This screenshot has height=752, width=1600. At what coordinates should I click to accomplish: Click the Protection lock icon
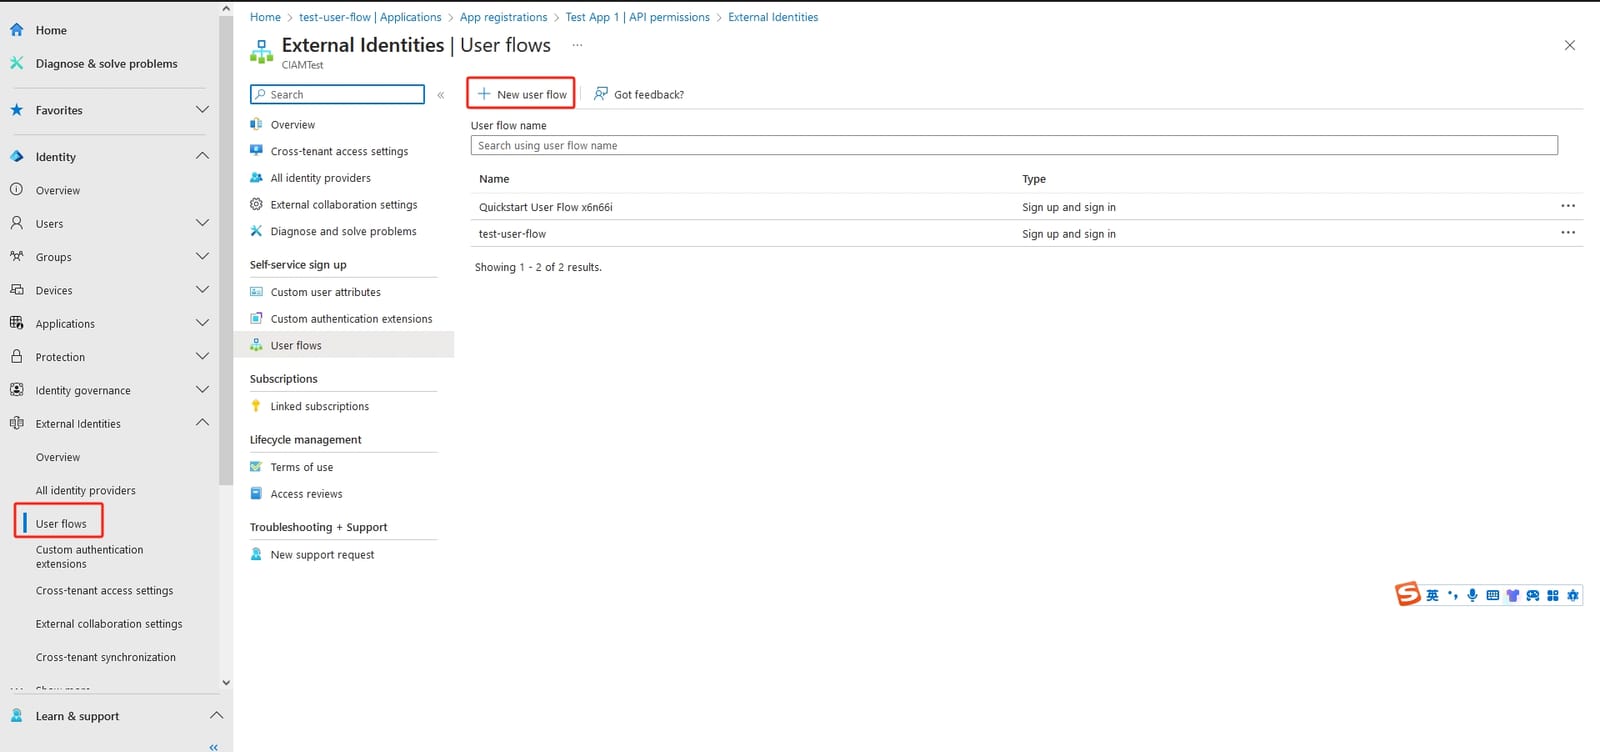[16, 357]
